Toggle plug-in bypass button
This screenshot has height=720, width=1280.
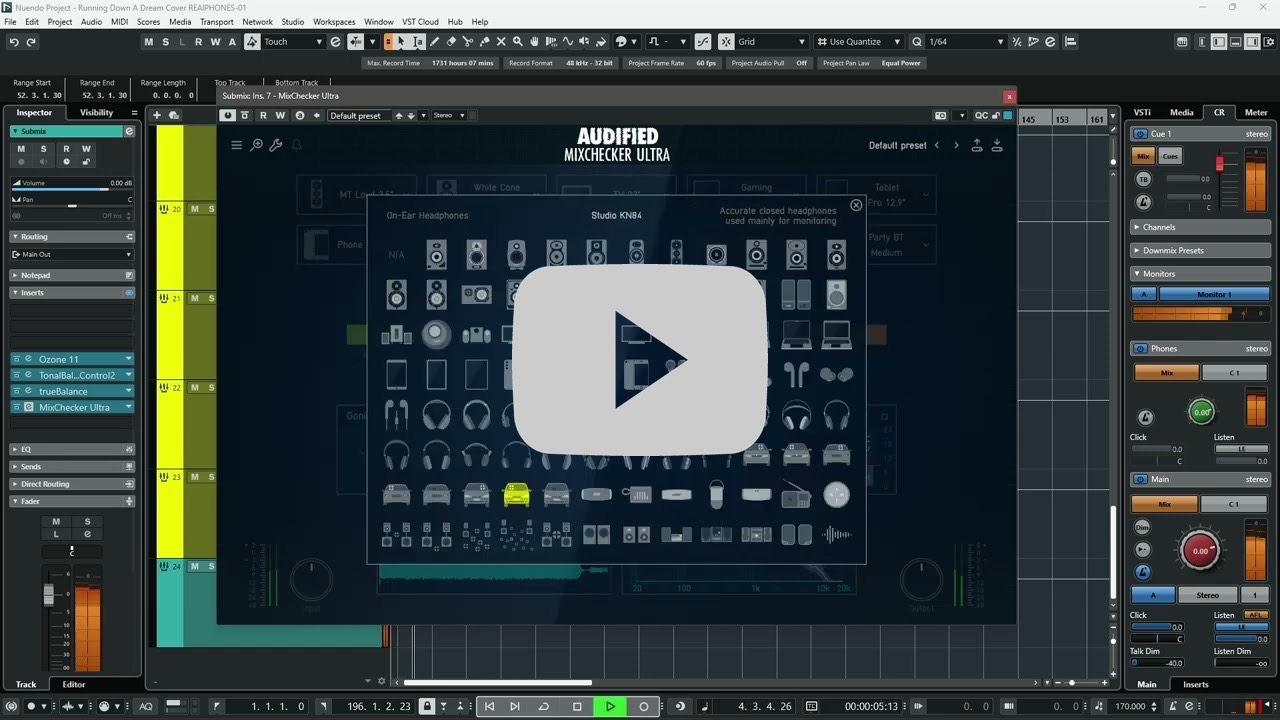click(x=245, y=115)
